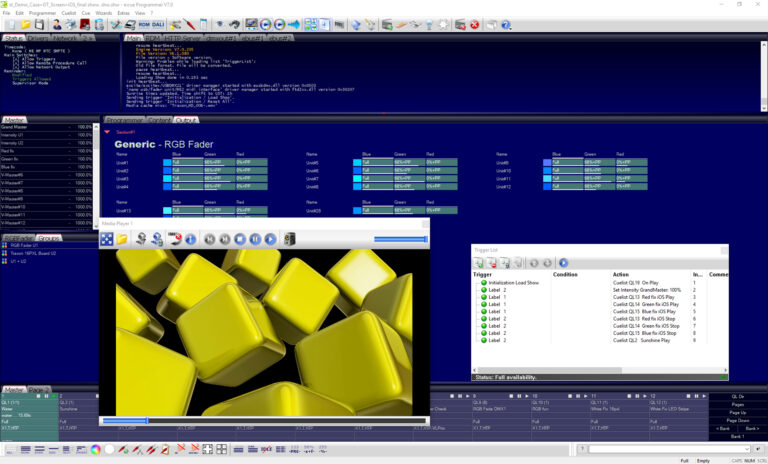Stop playback in Media Player

point(240,239)
